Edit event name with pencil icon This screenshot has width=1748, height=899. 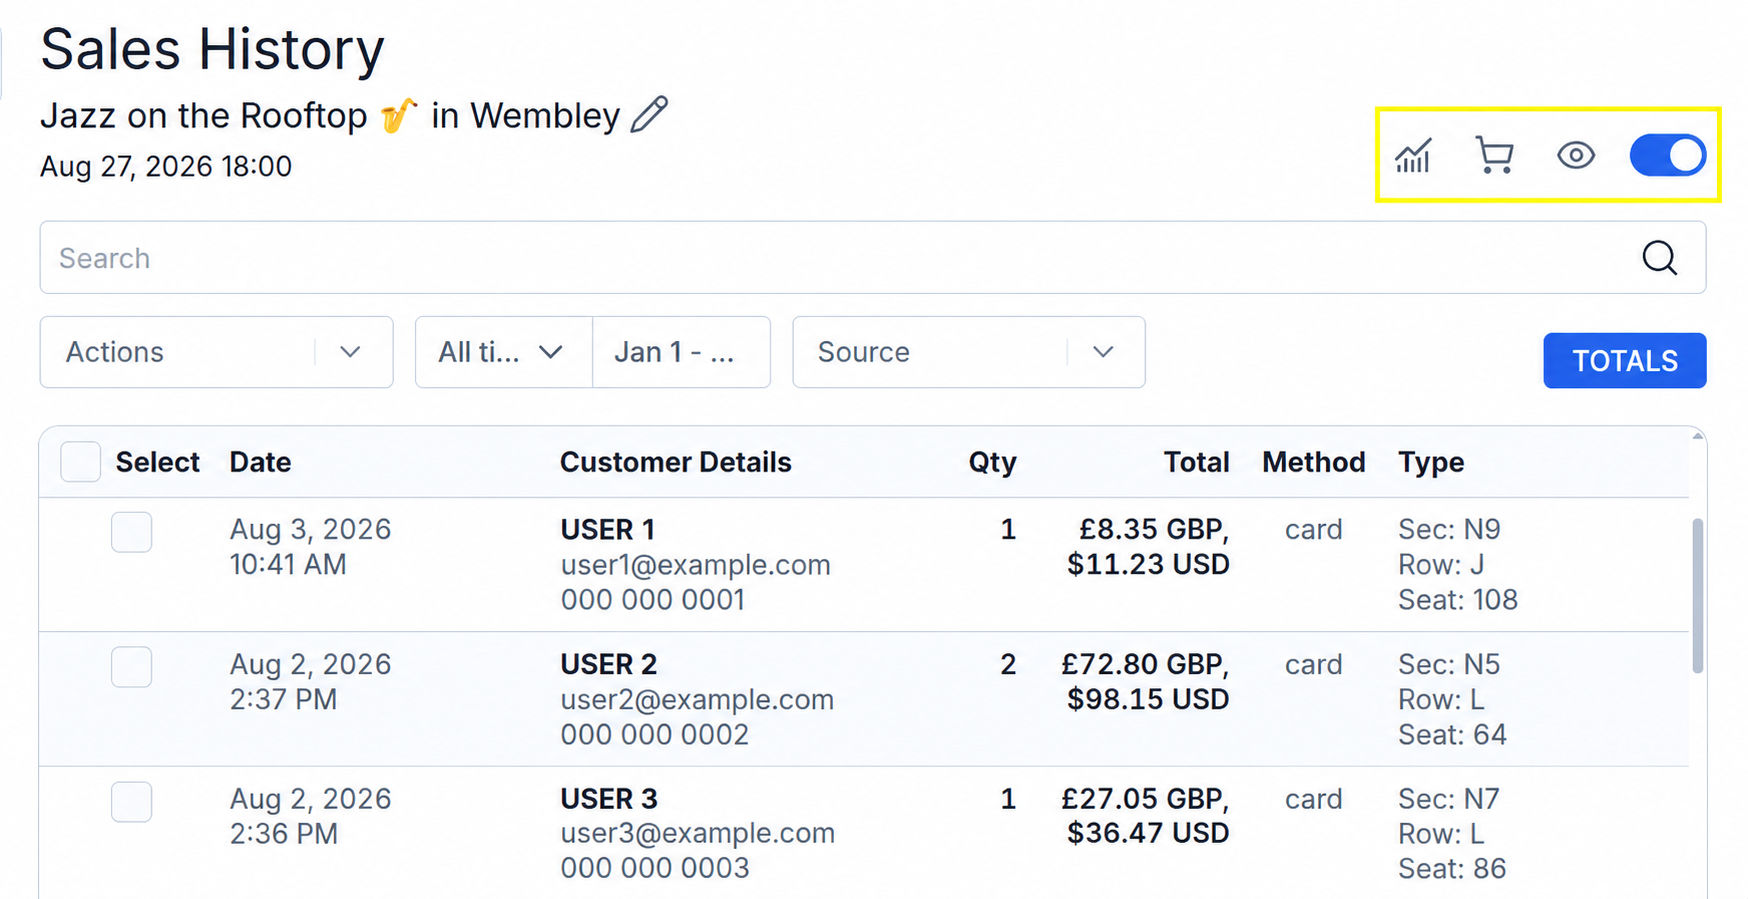(649, 114)
